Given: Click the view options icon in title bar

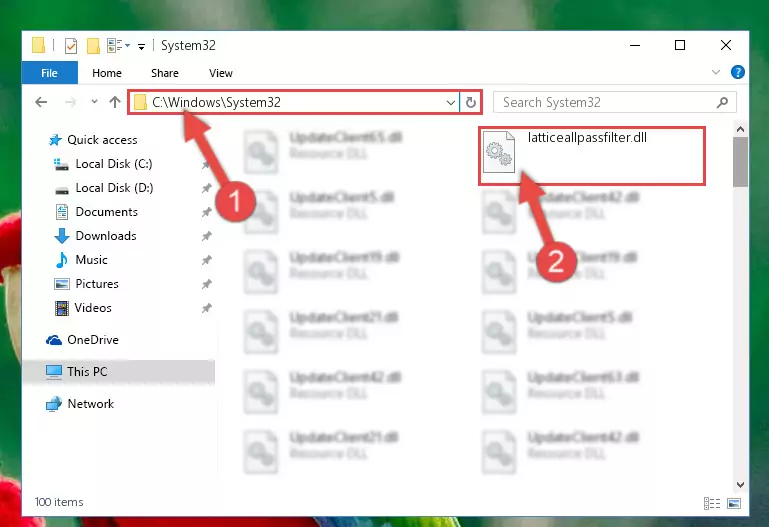Looking at the screenshot, I should click(x=118, y=46).
